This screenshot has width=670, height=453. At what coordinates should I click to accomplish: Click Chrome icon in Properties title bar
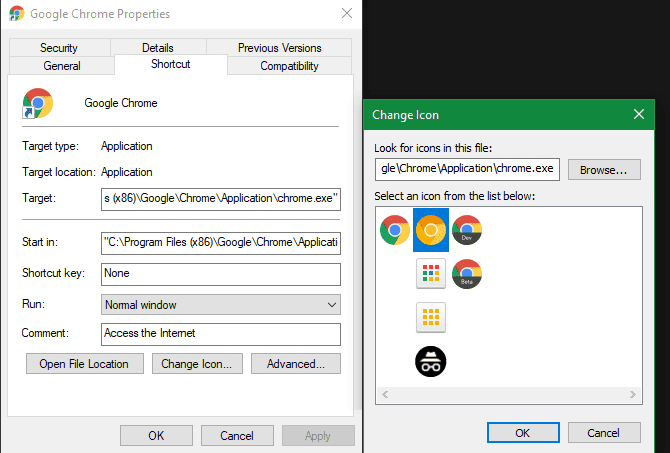click(16, 14)
